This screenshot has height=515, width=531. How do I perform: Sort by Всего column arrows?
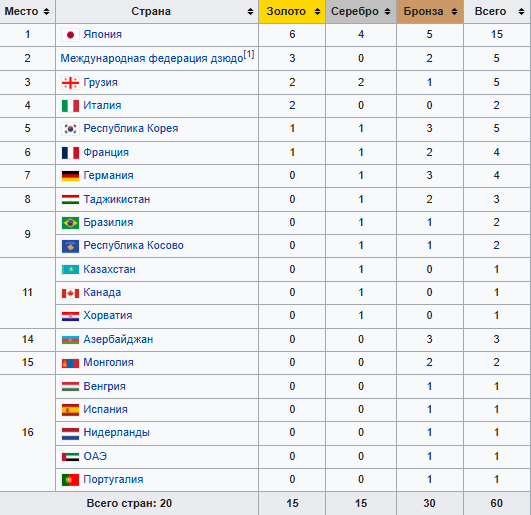521,12
